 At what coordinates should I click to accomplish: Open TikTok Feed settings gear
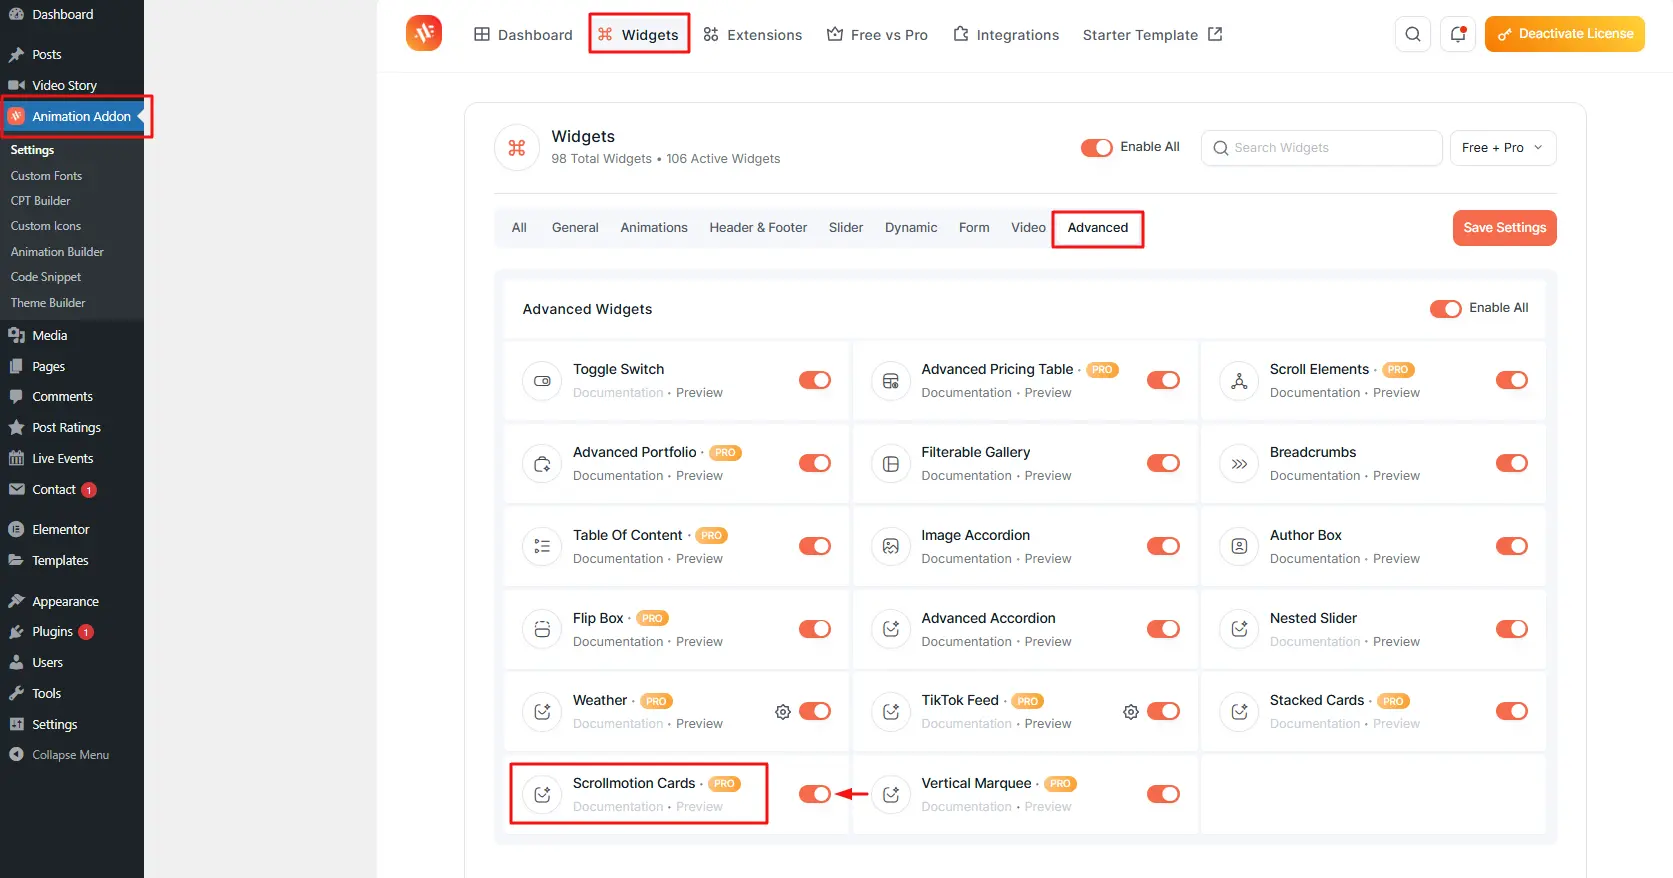click(1131, 712)
